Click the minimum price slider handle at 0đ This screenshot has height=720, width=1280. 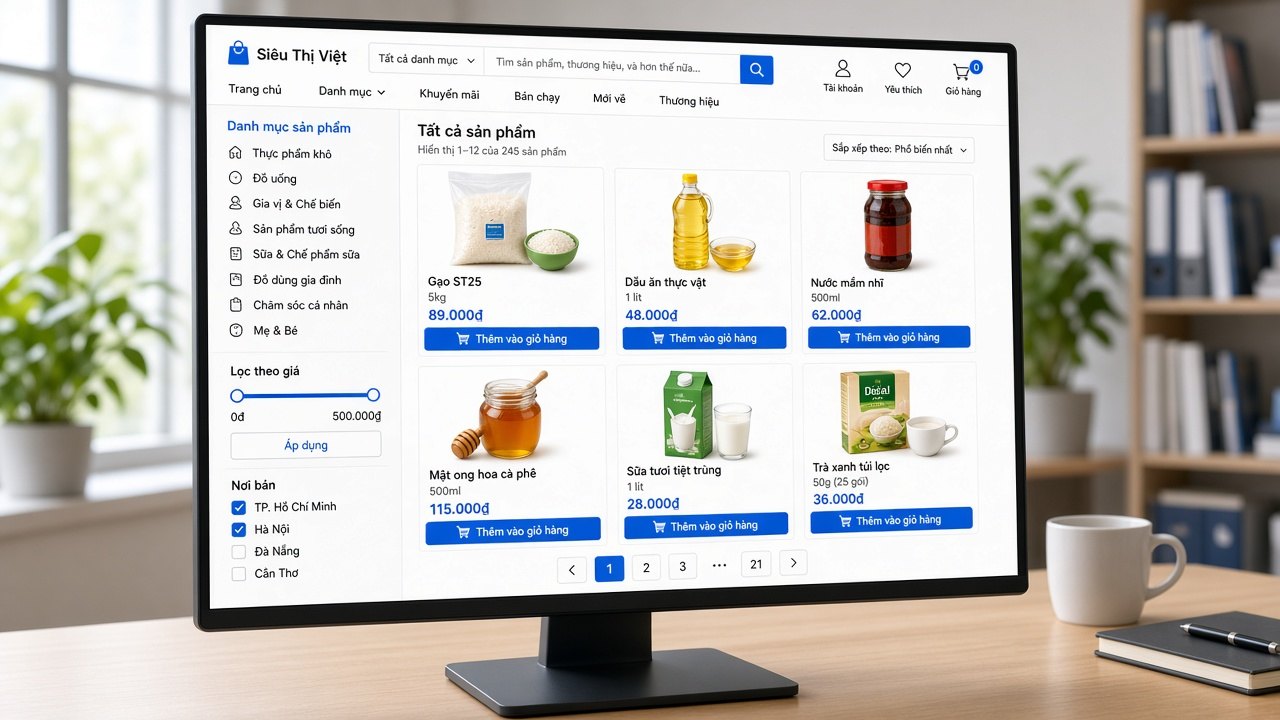(x=237, y=396)
